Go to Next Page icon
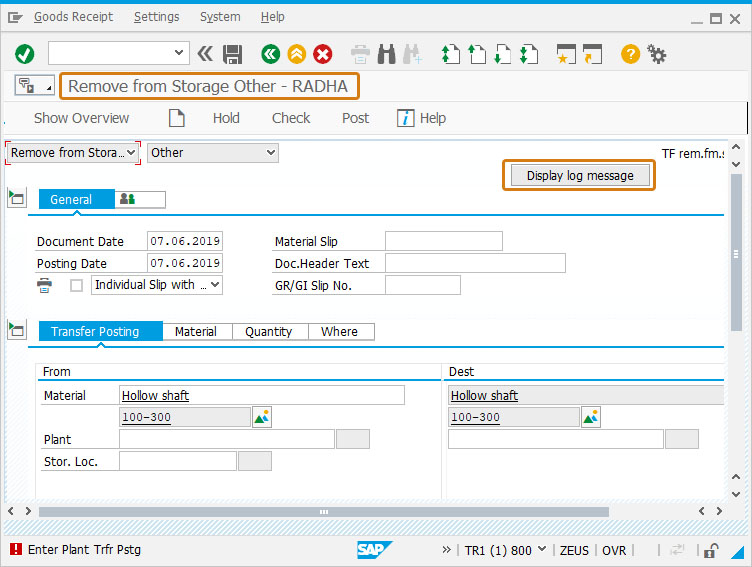This screenshot has width=752, height=567. 503,54
